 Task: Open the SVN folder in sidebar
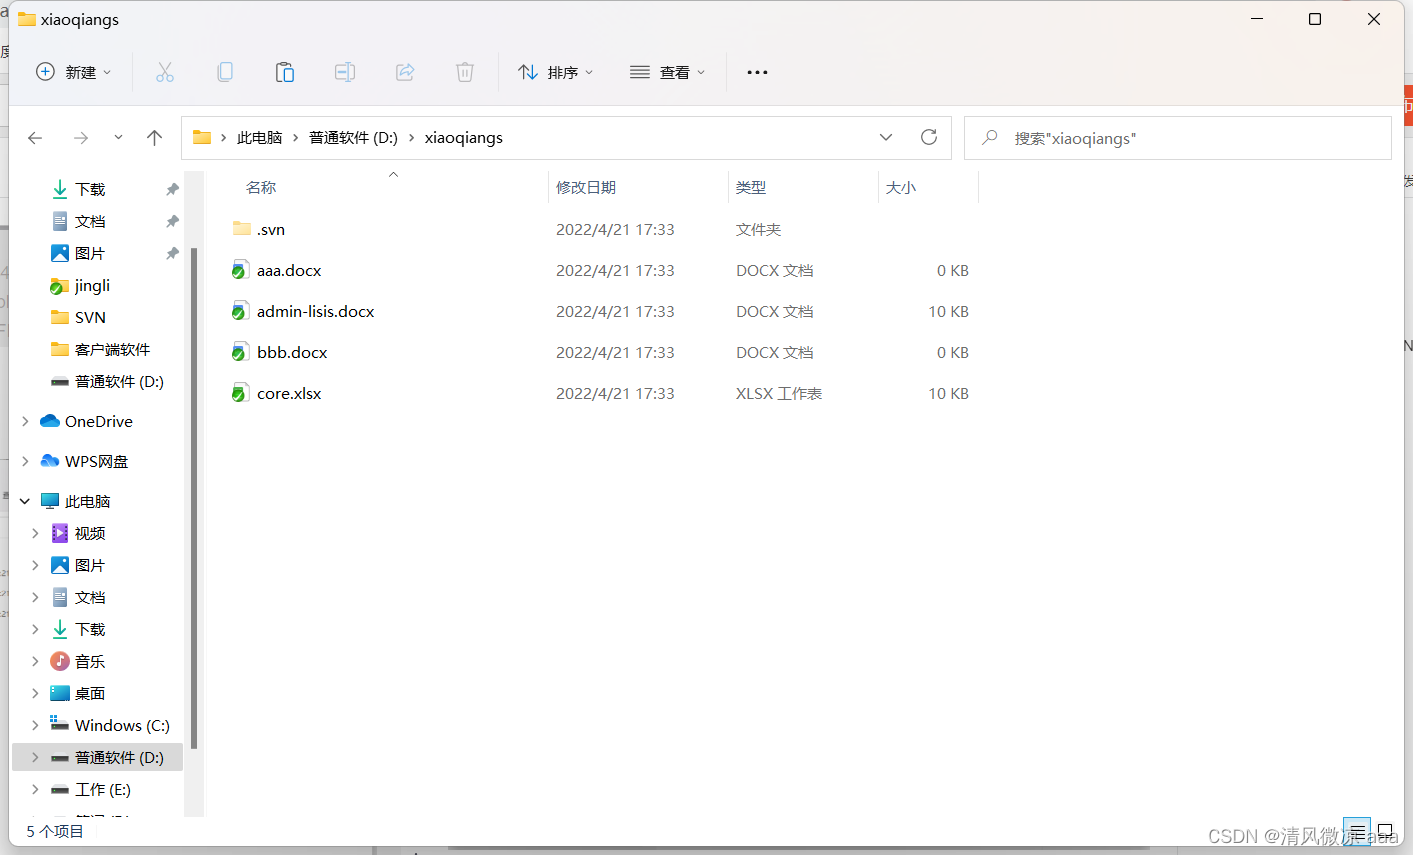(90, 317)
